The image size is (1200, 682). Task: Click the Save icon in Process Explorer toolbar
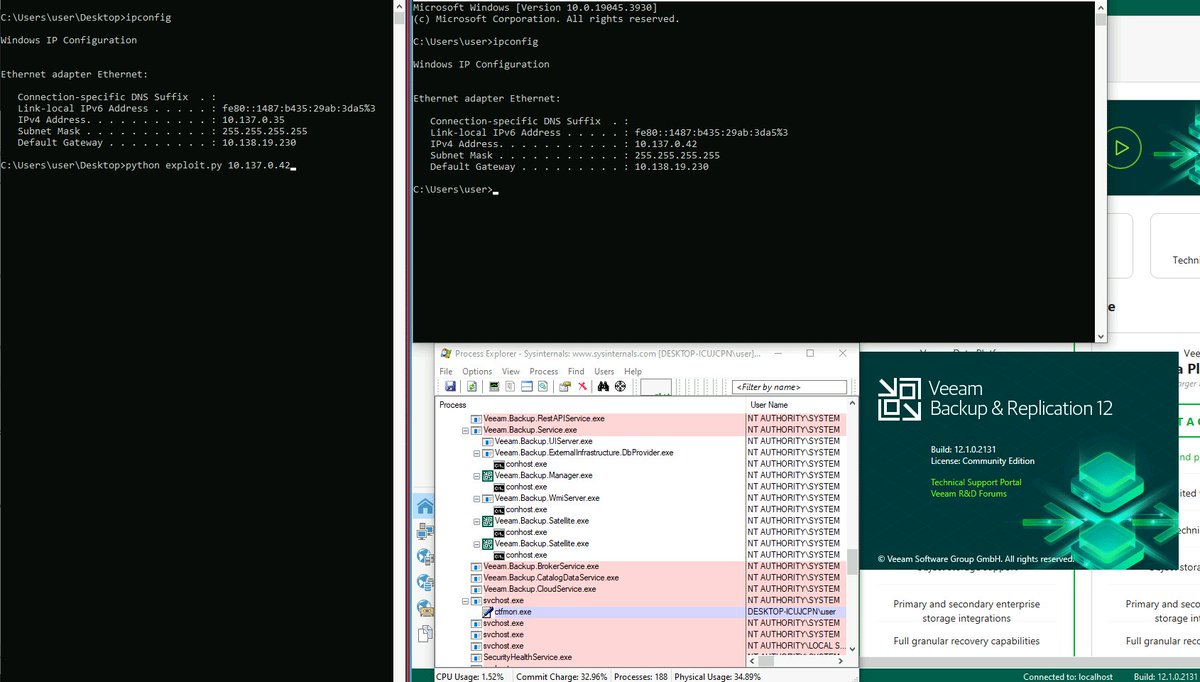[x=450, y=386]
